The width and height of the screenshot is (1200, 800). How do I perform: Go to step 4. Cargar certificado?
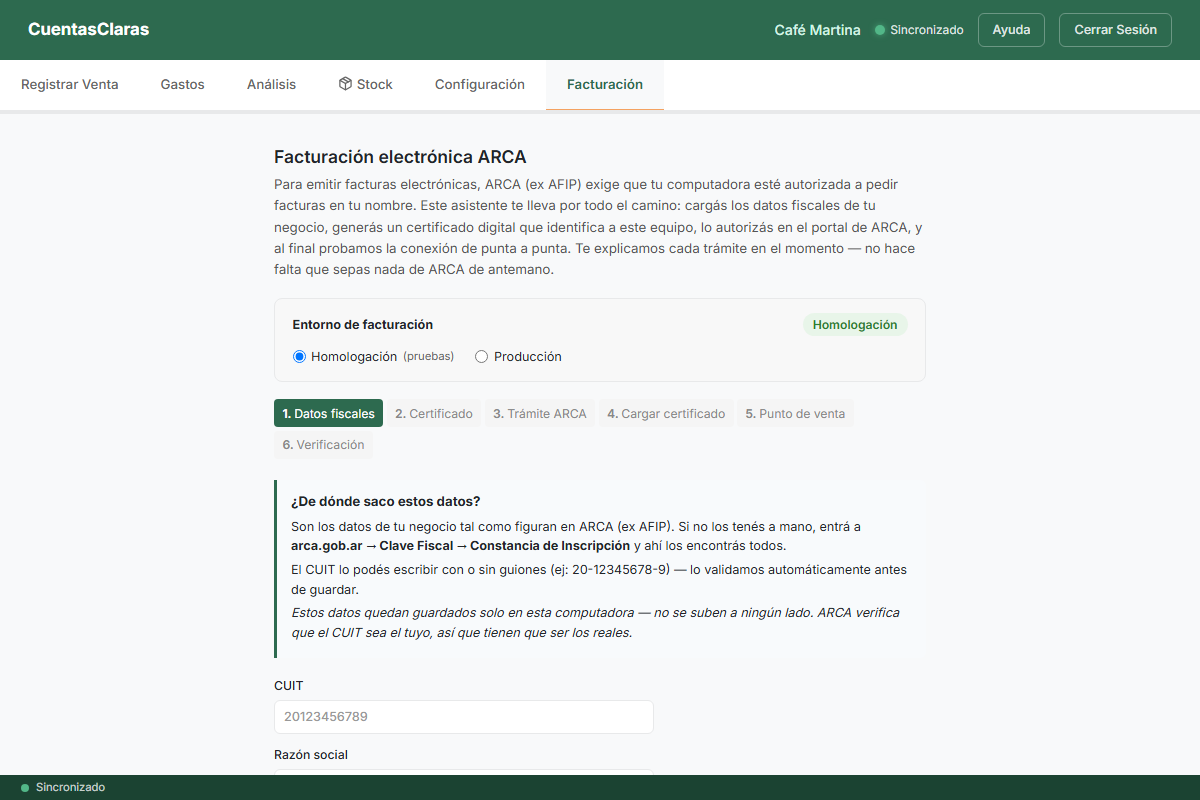click(x=666, y=413)
